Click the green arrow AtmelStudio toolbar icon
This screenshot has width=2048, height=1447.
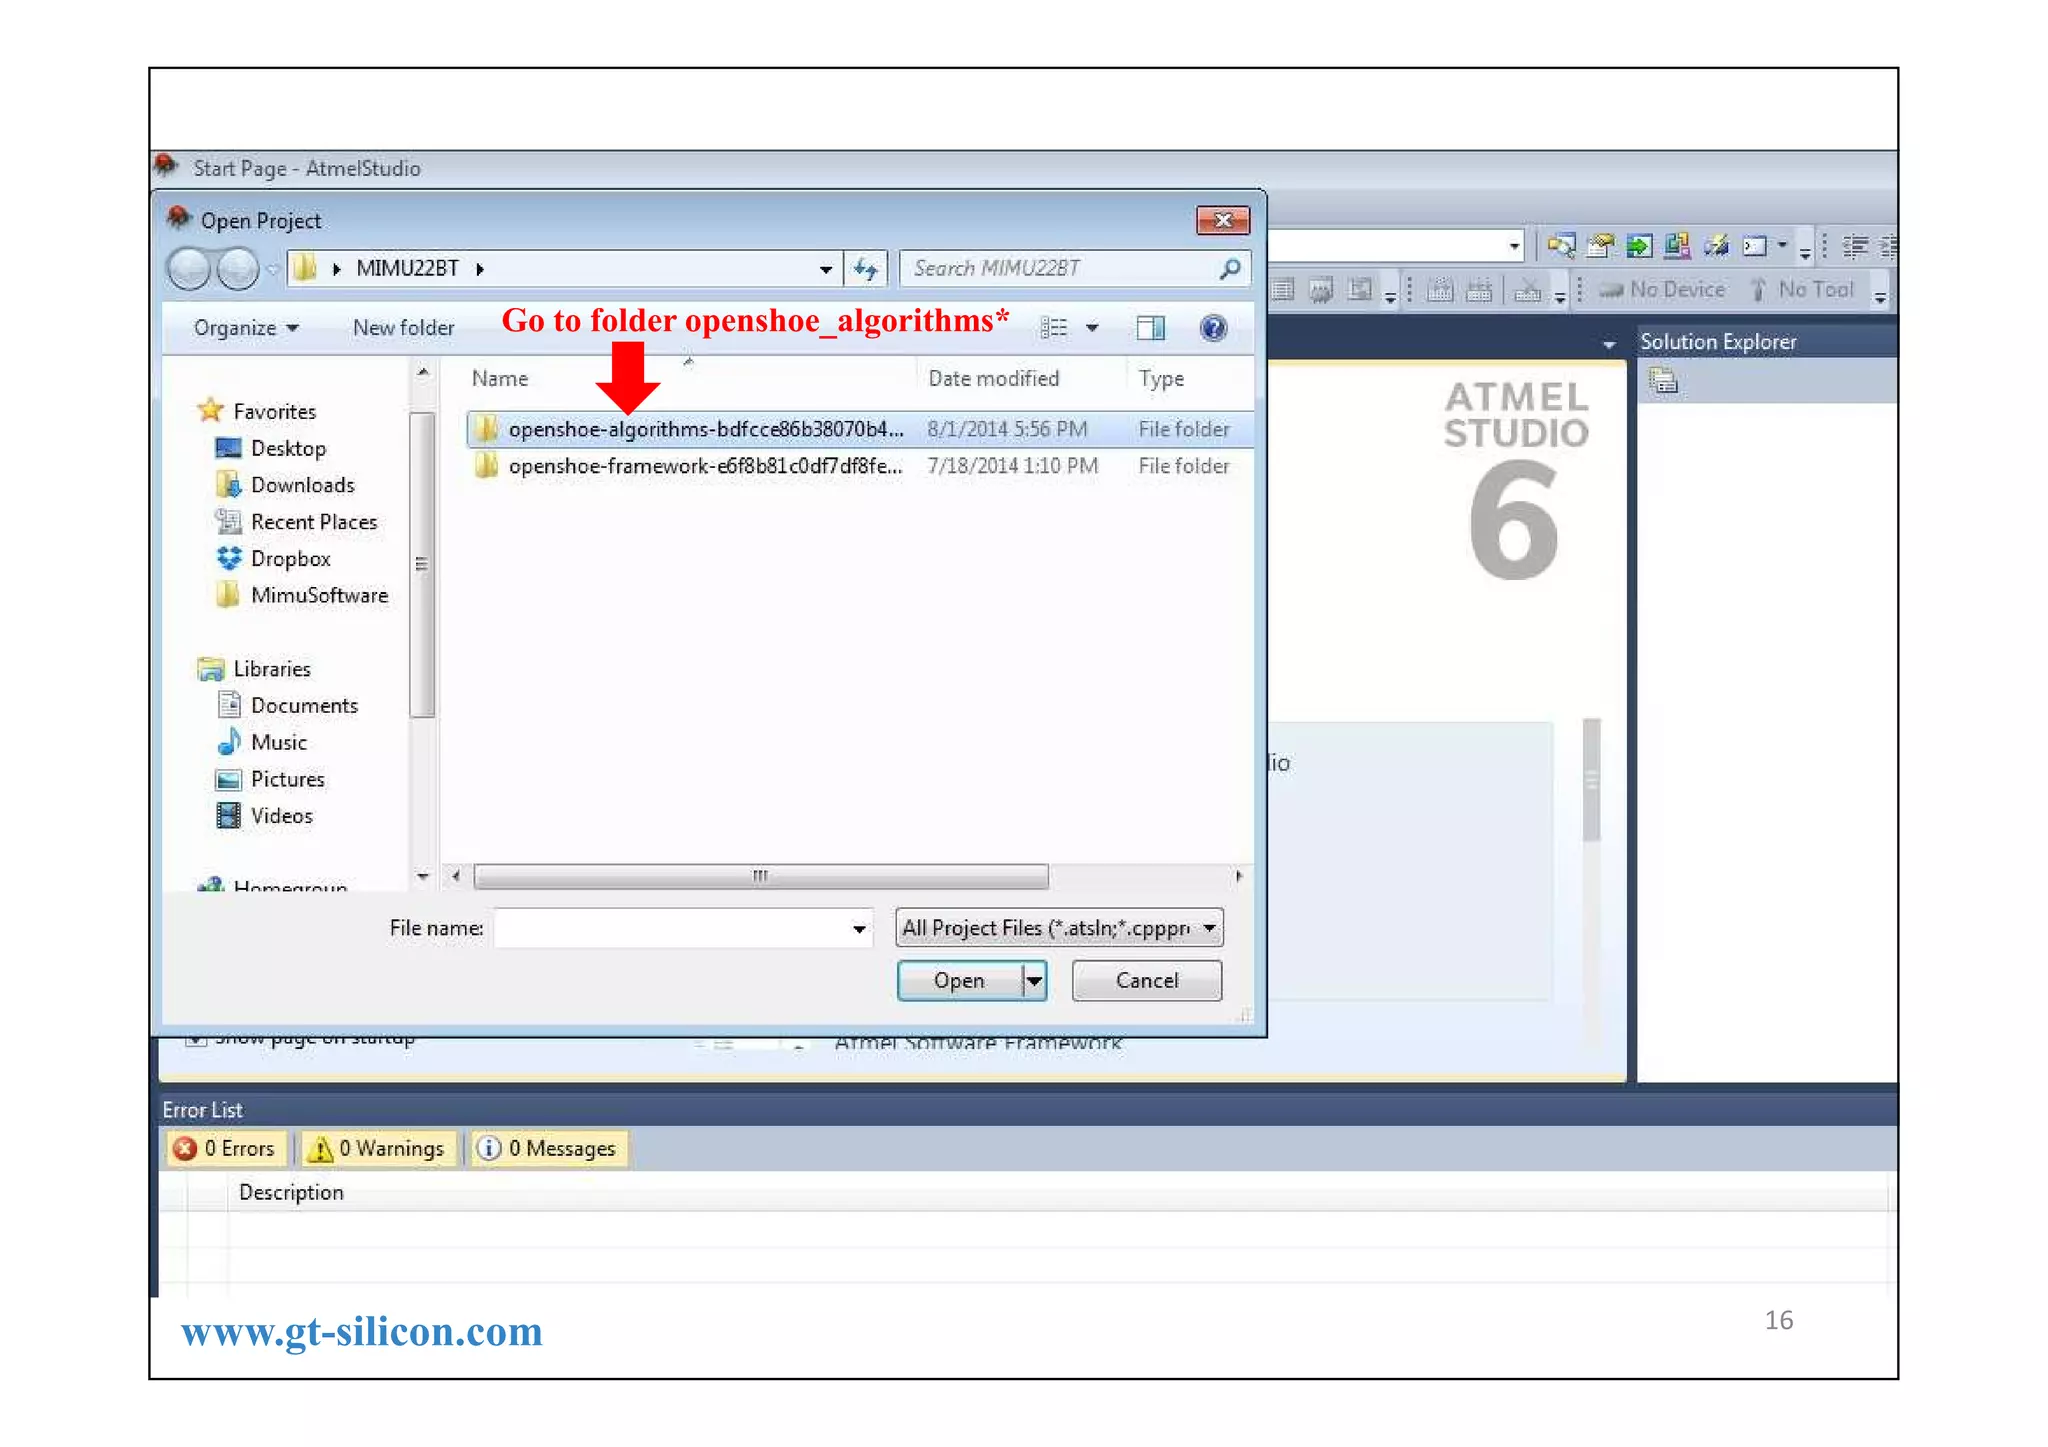click(1639, 245)
